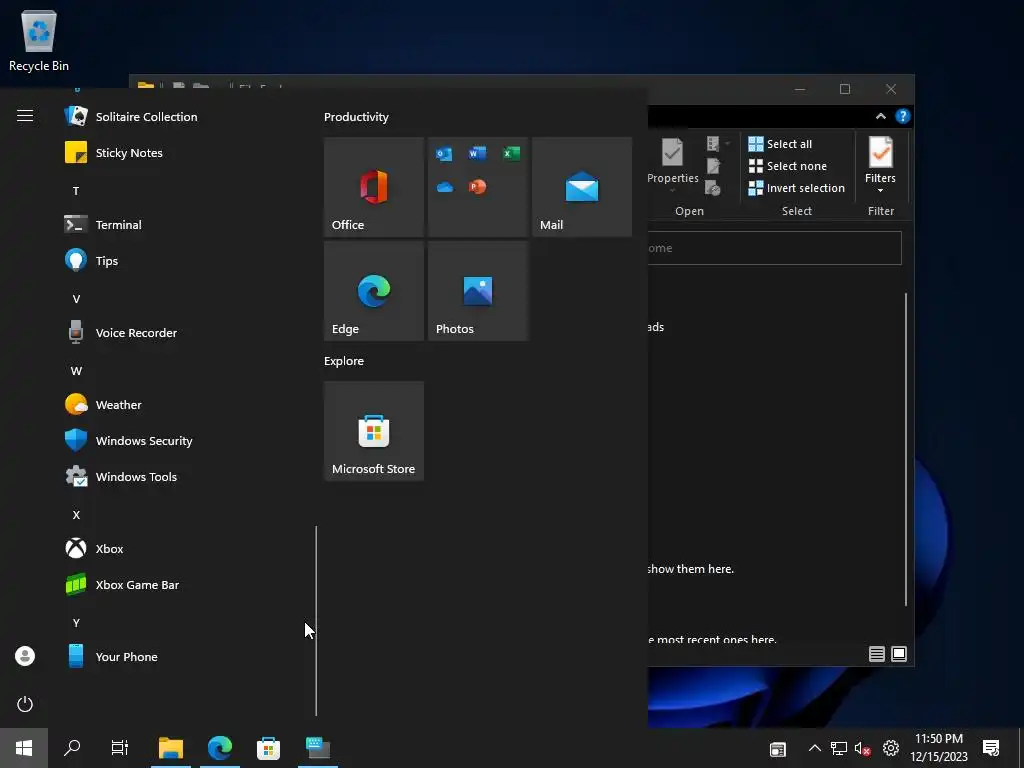
Task: Click the Office tile
Action: [374, 187]
